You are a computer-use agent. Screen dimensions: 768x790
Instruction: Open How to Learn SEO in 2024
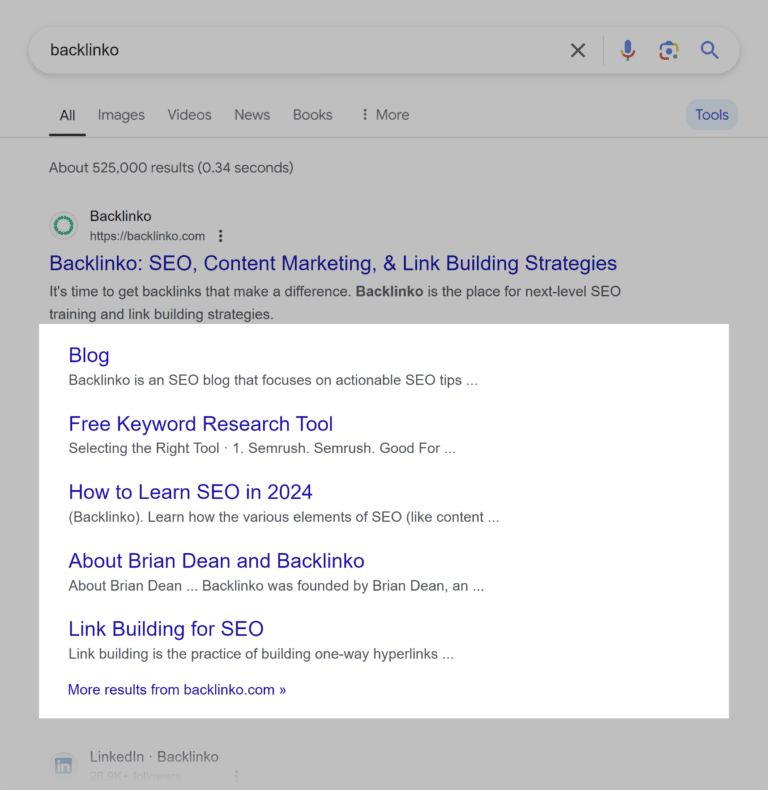click(x=190, y=492)
